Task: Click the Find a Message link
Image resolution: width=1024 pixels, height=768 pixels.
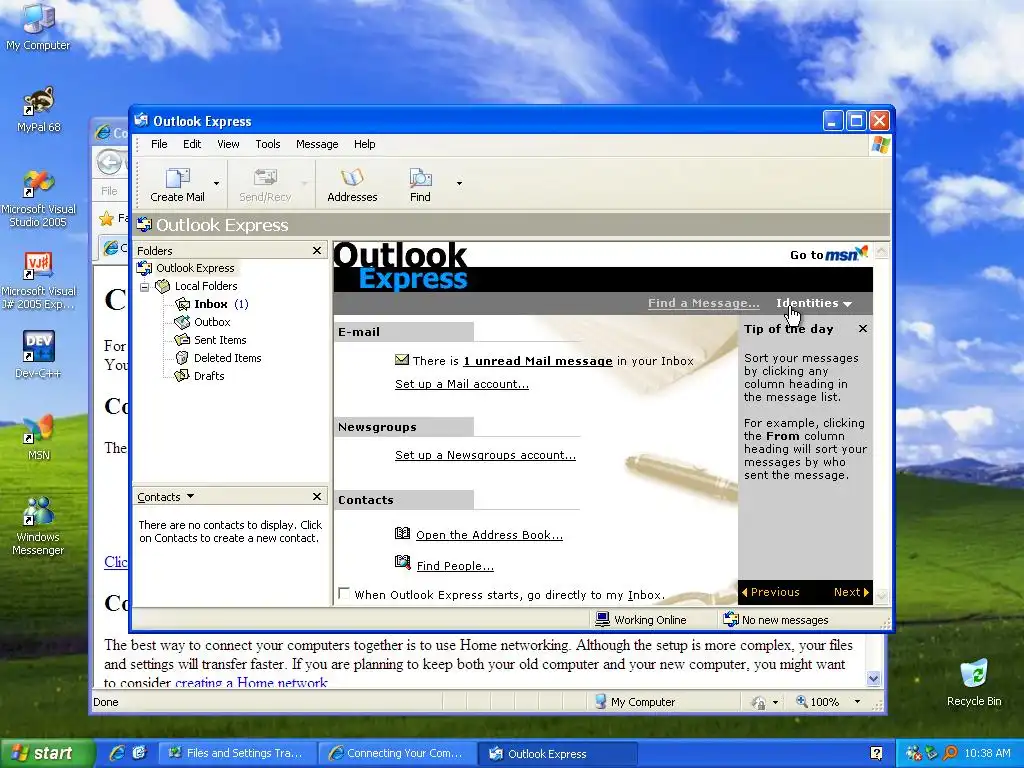Action: coord(703,303)
